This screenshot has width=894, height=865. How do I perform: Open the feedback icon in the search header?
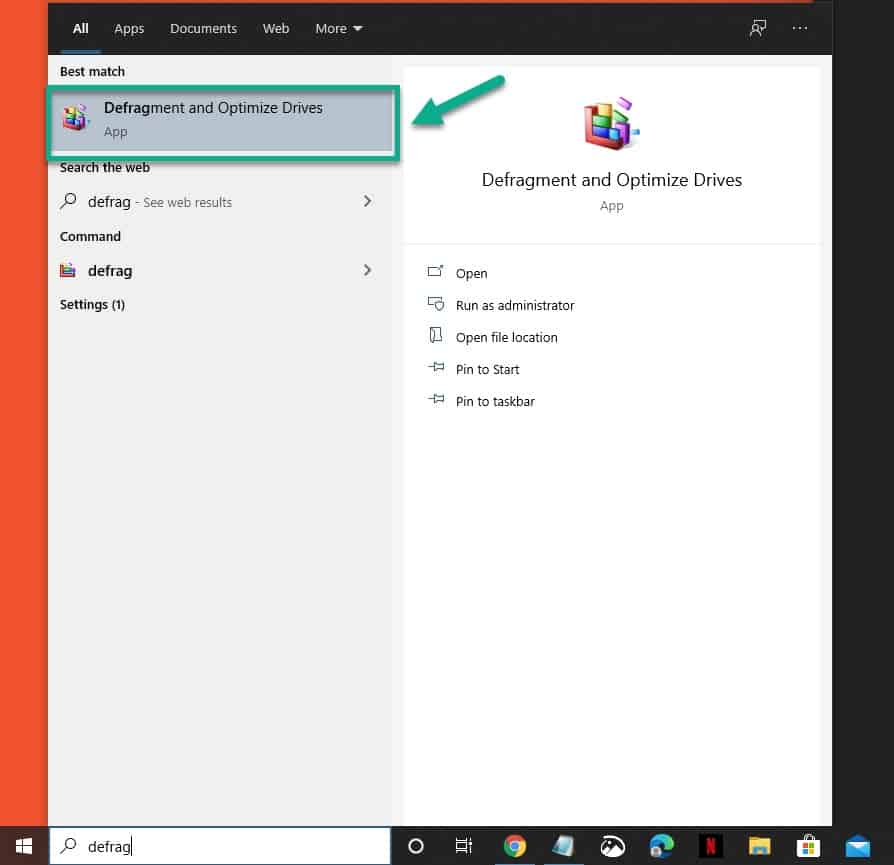(758, 28)
